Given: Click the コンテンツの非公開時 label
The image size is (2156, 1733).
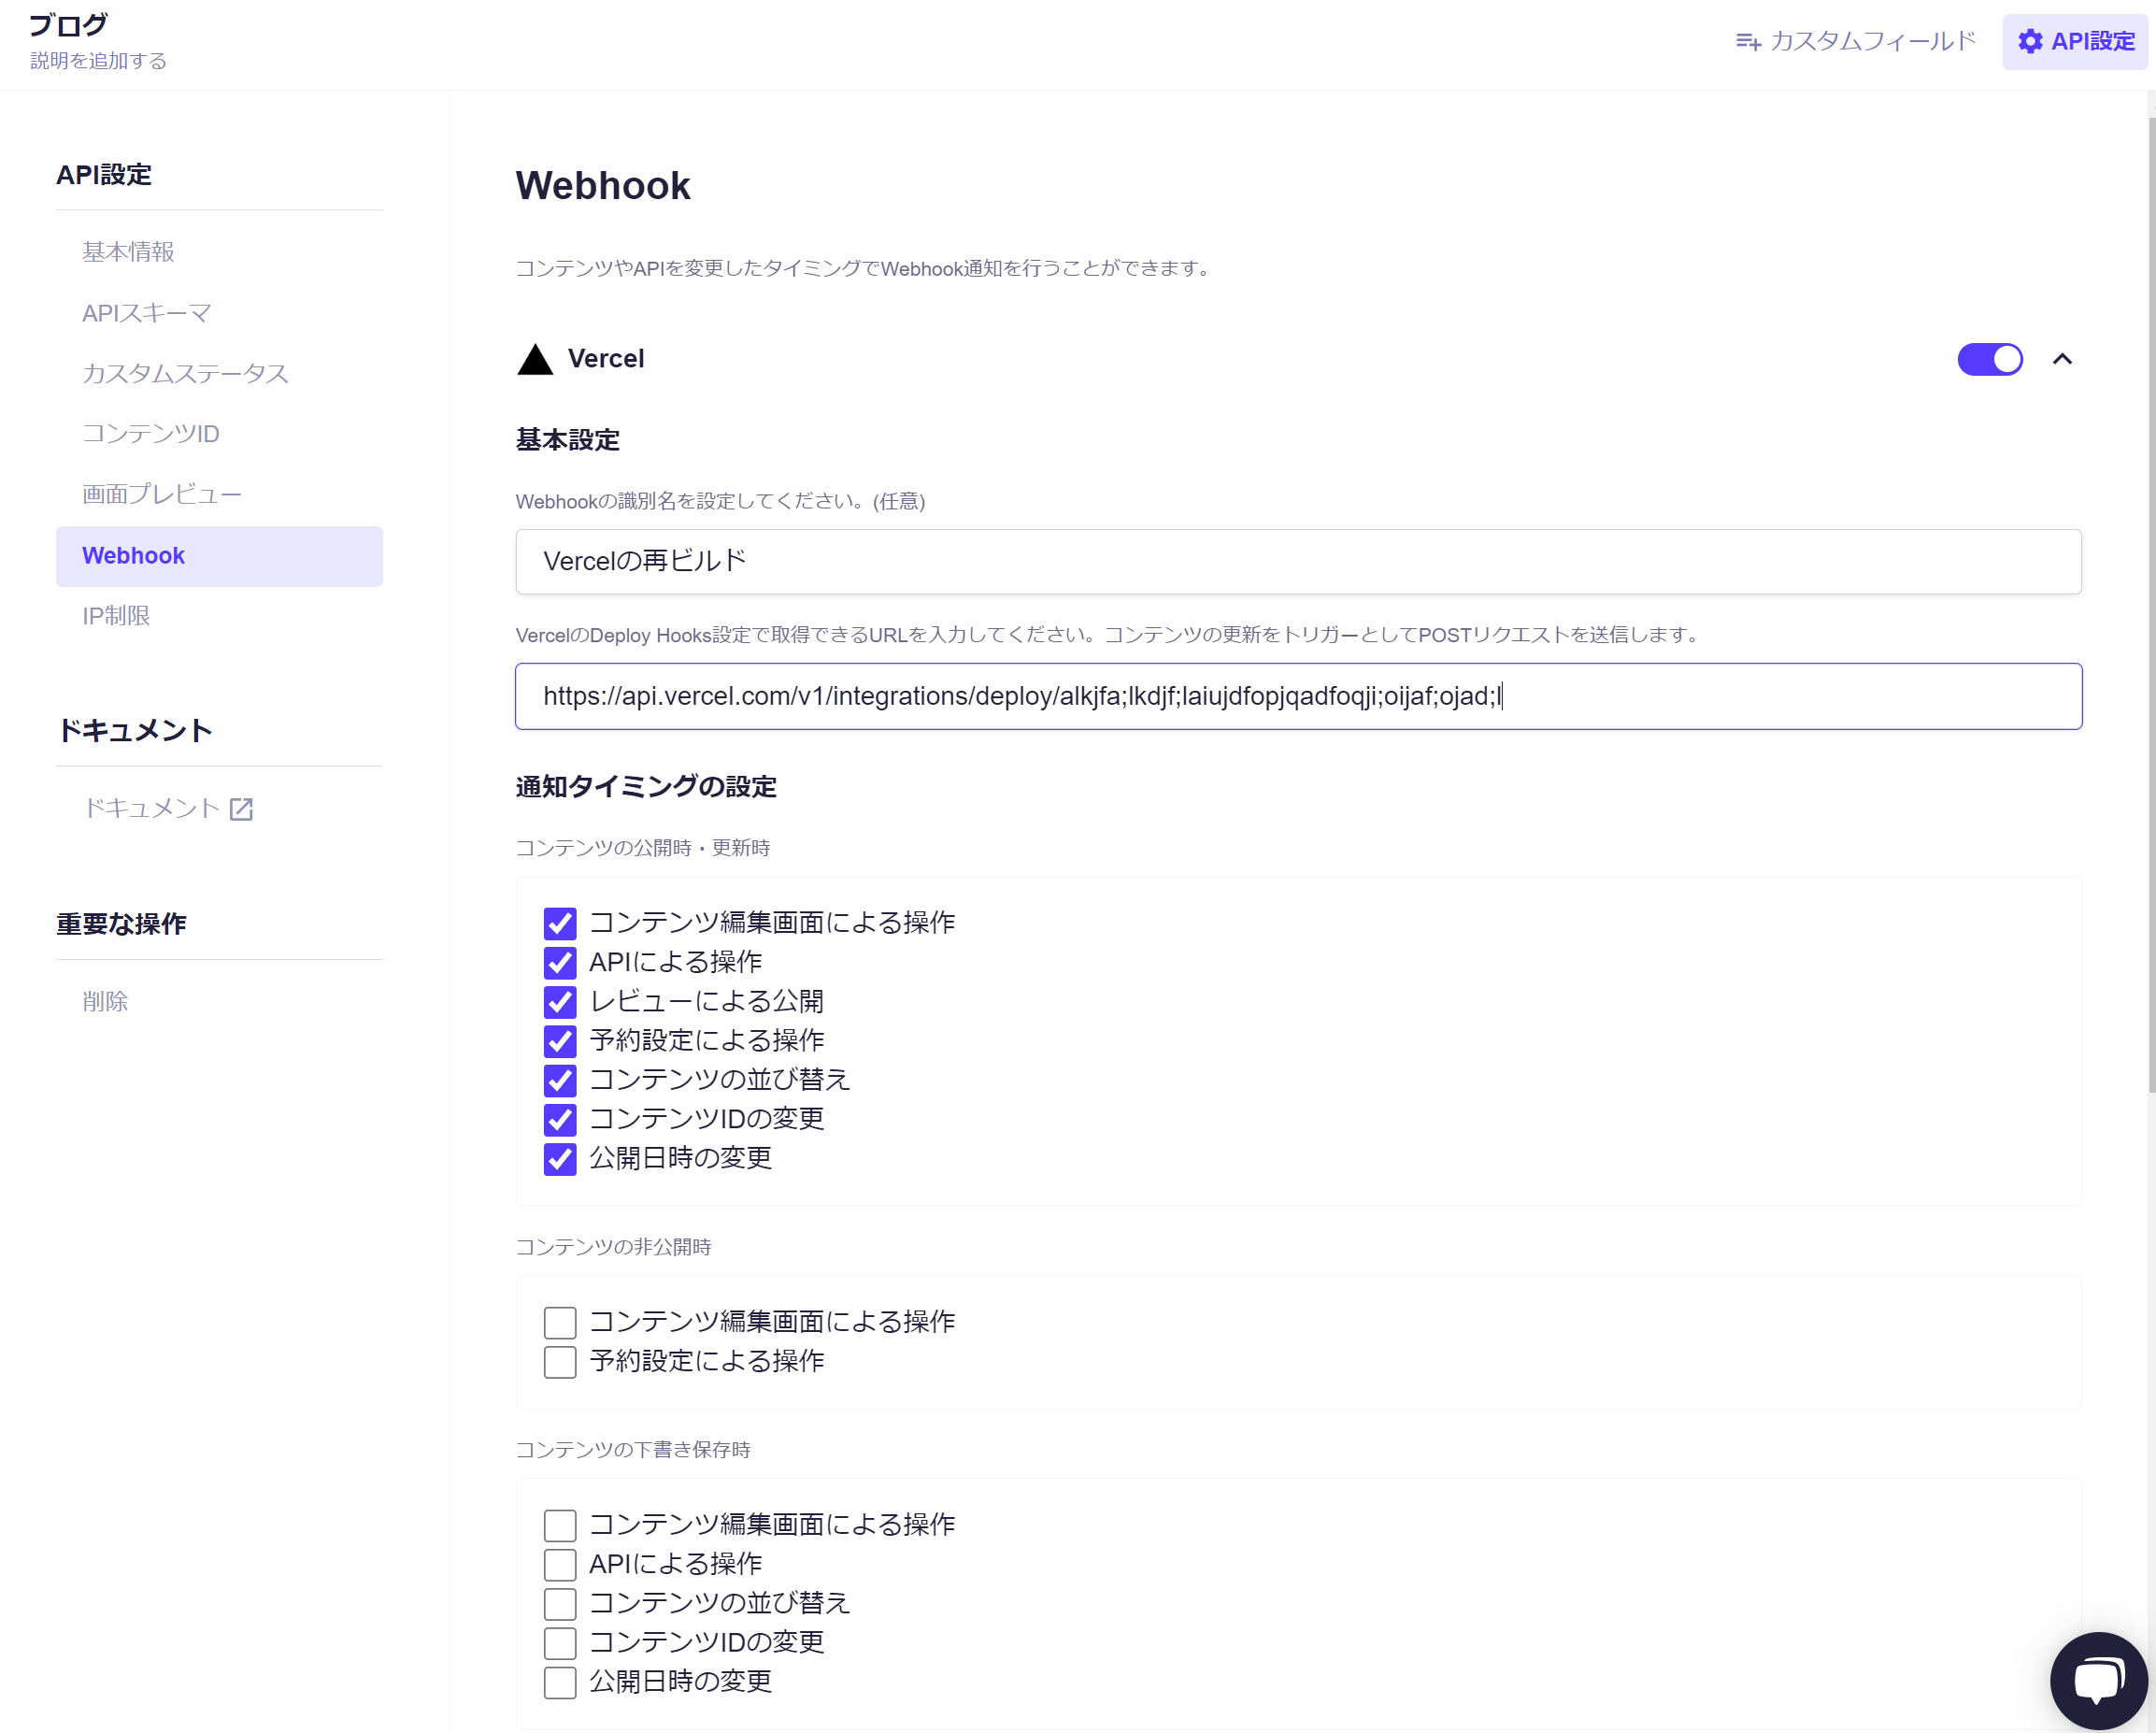Looking at the screenshot, I should [613, 1247].
